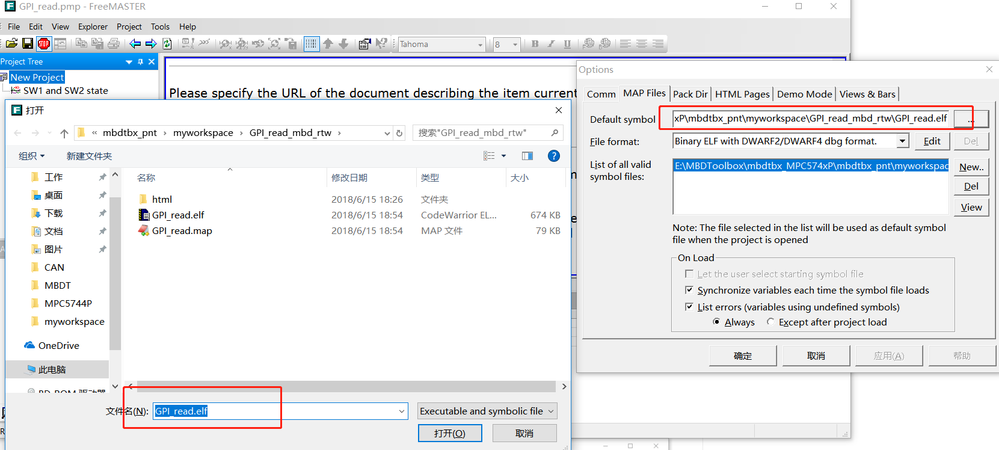Click the Save project floppy icon
Screen dimensions: 999x450
pyautogui.click(x=27, y=44)
